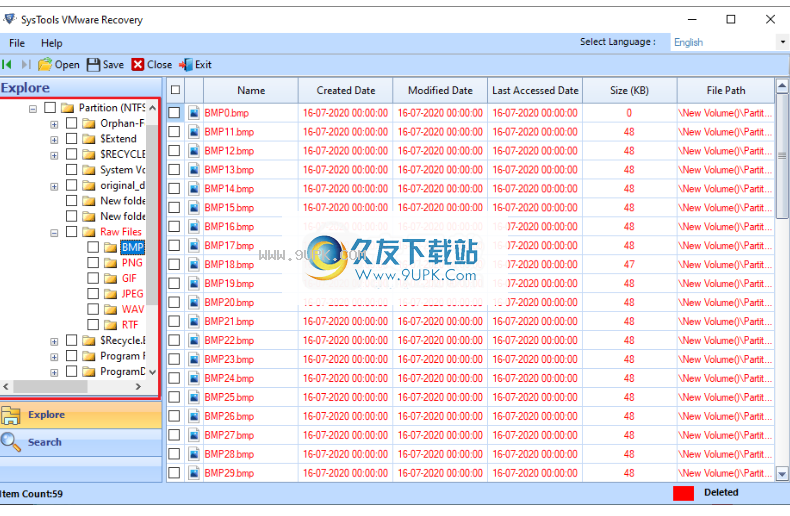
Task: Tick the Partition (NTFS) tree checkbox
Action: [50, 107]
